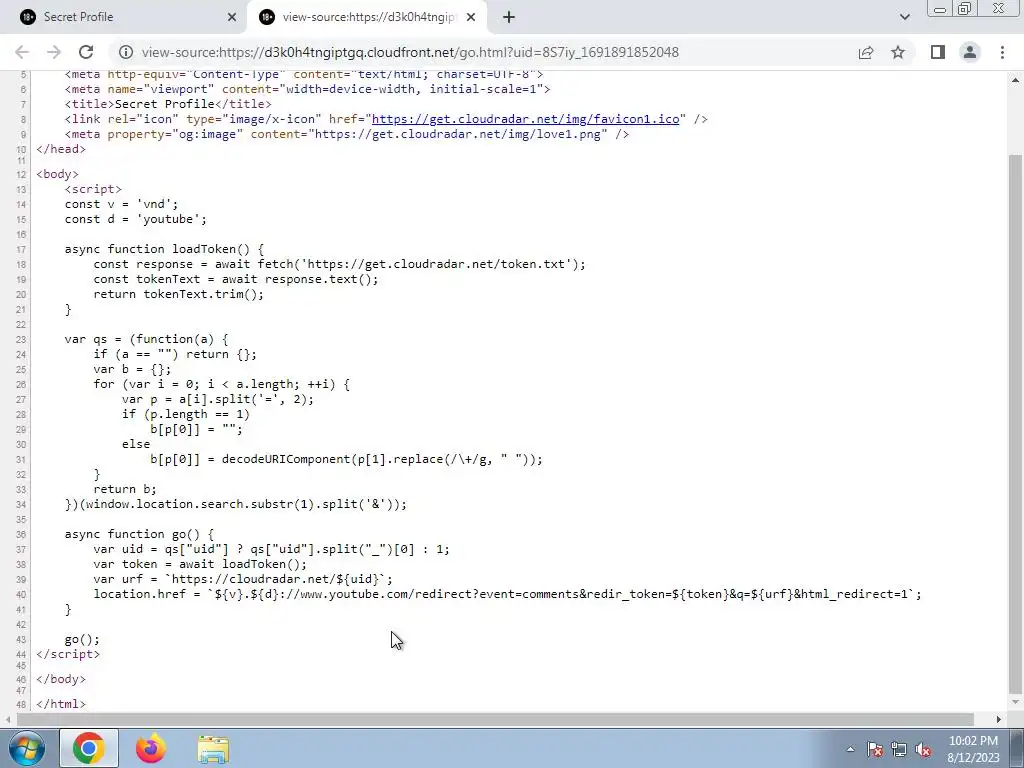Image resolution: width=1024 pixels, height=768 pixels.
Task: Click the '<body>' tag line
Action: click(x=57, y=174)
